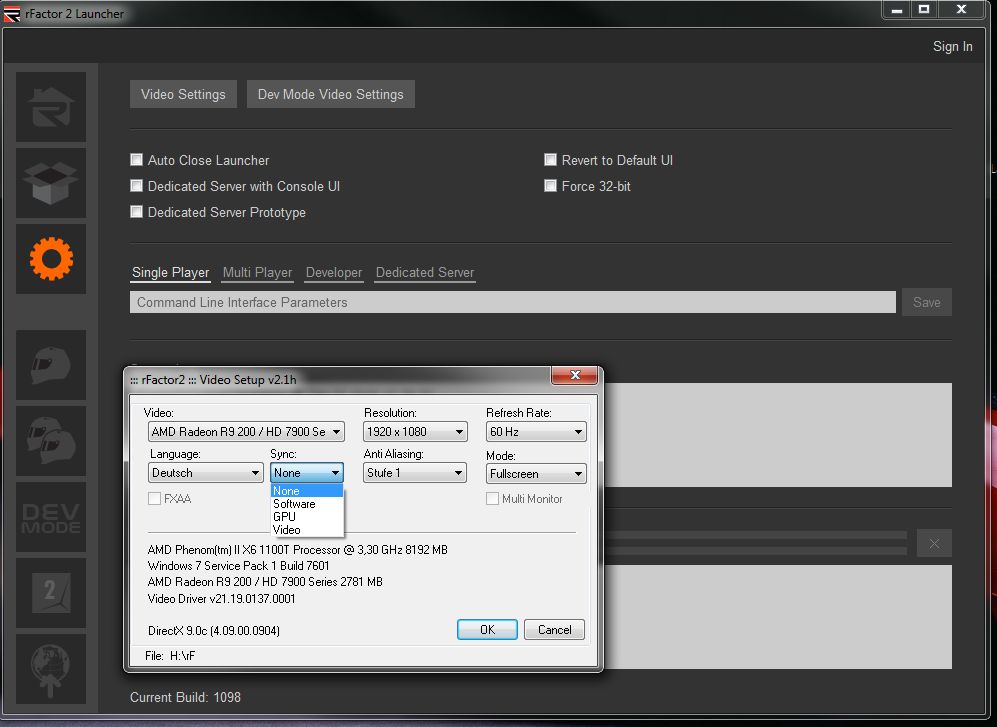Click the Sign In link
Image resolution: width=997 pixels, height=727 pixels.
coord(952,46)
